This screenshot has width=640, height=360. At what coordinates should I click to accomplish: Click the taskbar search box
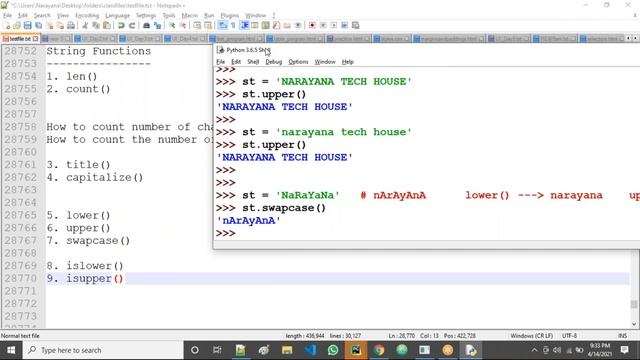point(103,350)
